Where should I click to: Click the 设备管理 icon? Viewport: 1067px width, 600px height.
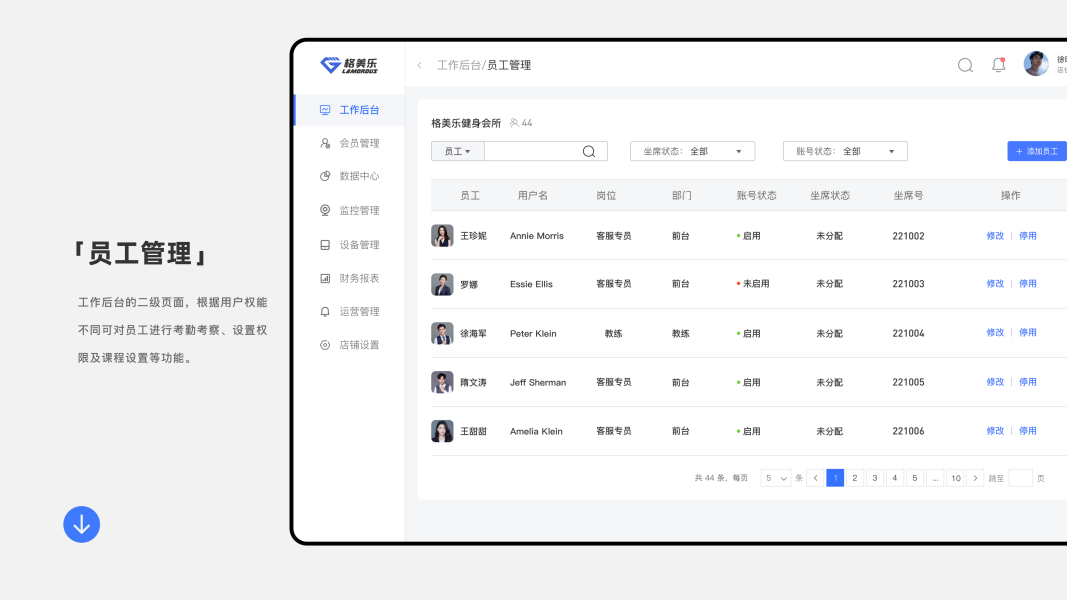[x=325, y=245]
